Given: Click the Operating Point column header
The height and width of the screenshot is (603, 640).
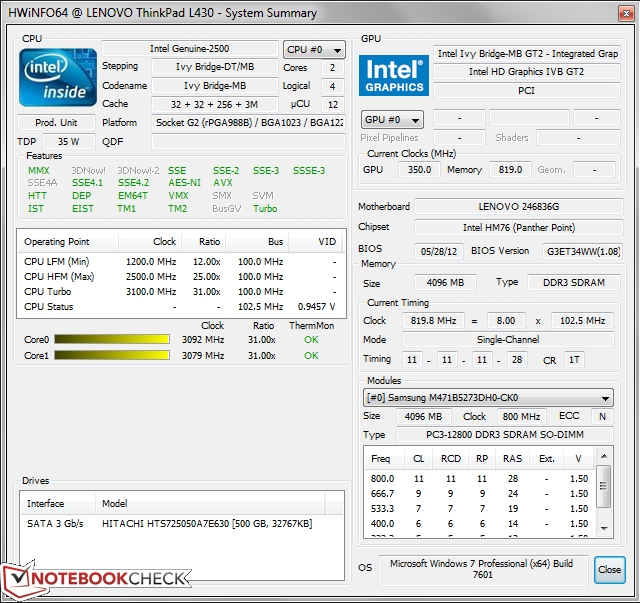Looking at the screenshot, I should 68,242.
